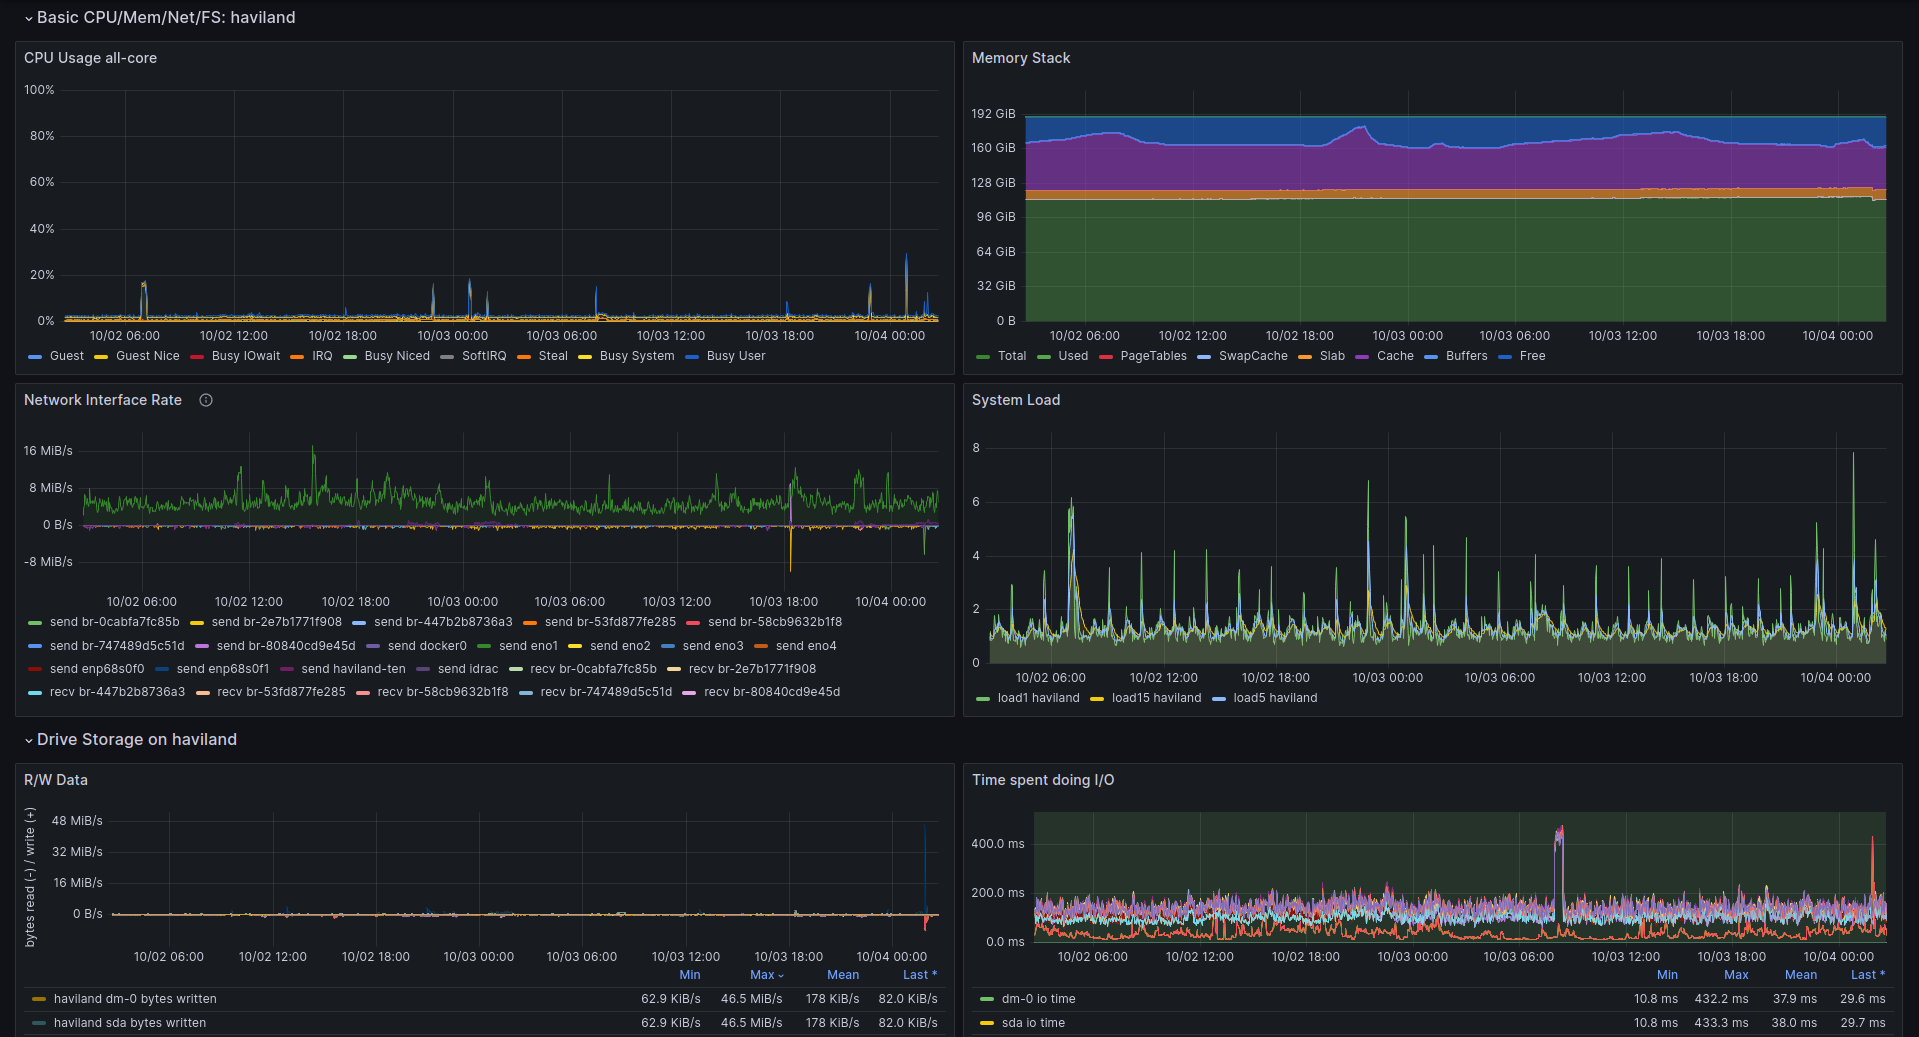Open the R/W Data panel title
Image resolution: width=1919 pixels, height=1037 pixels.
pos(56,780)
